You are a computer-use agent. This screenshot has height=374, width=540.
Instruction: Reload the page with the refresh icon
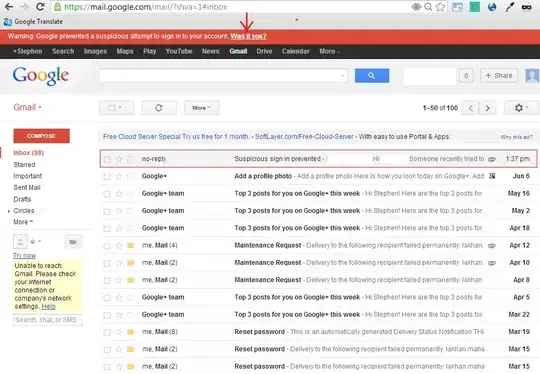click(40, 7)
